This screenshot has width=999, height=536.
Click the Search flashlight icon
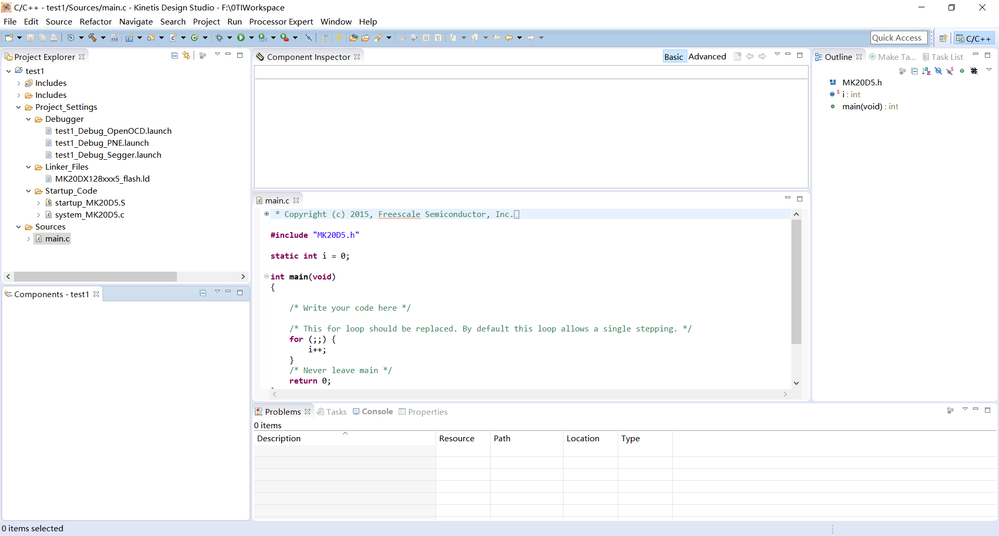pos(378,38)
